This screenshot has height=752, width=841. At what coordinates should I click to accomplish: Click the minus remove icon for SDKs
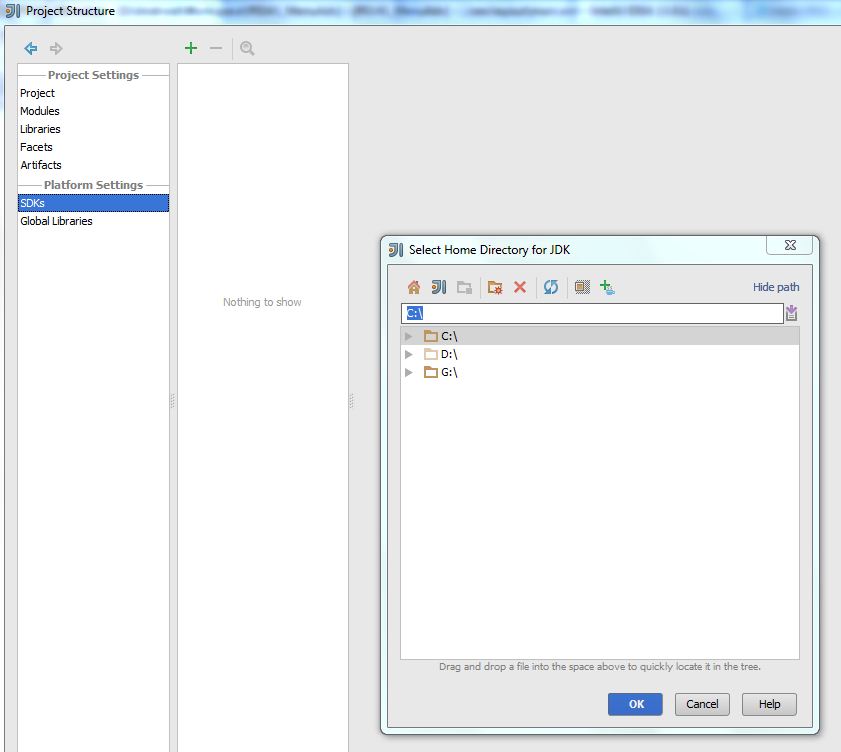tap(216, 48)
